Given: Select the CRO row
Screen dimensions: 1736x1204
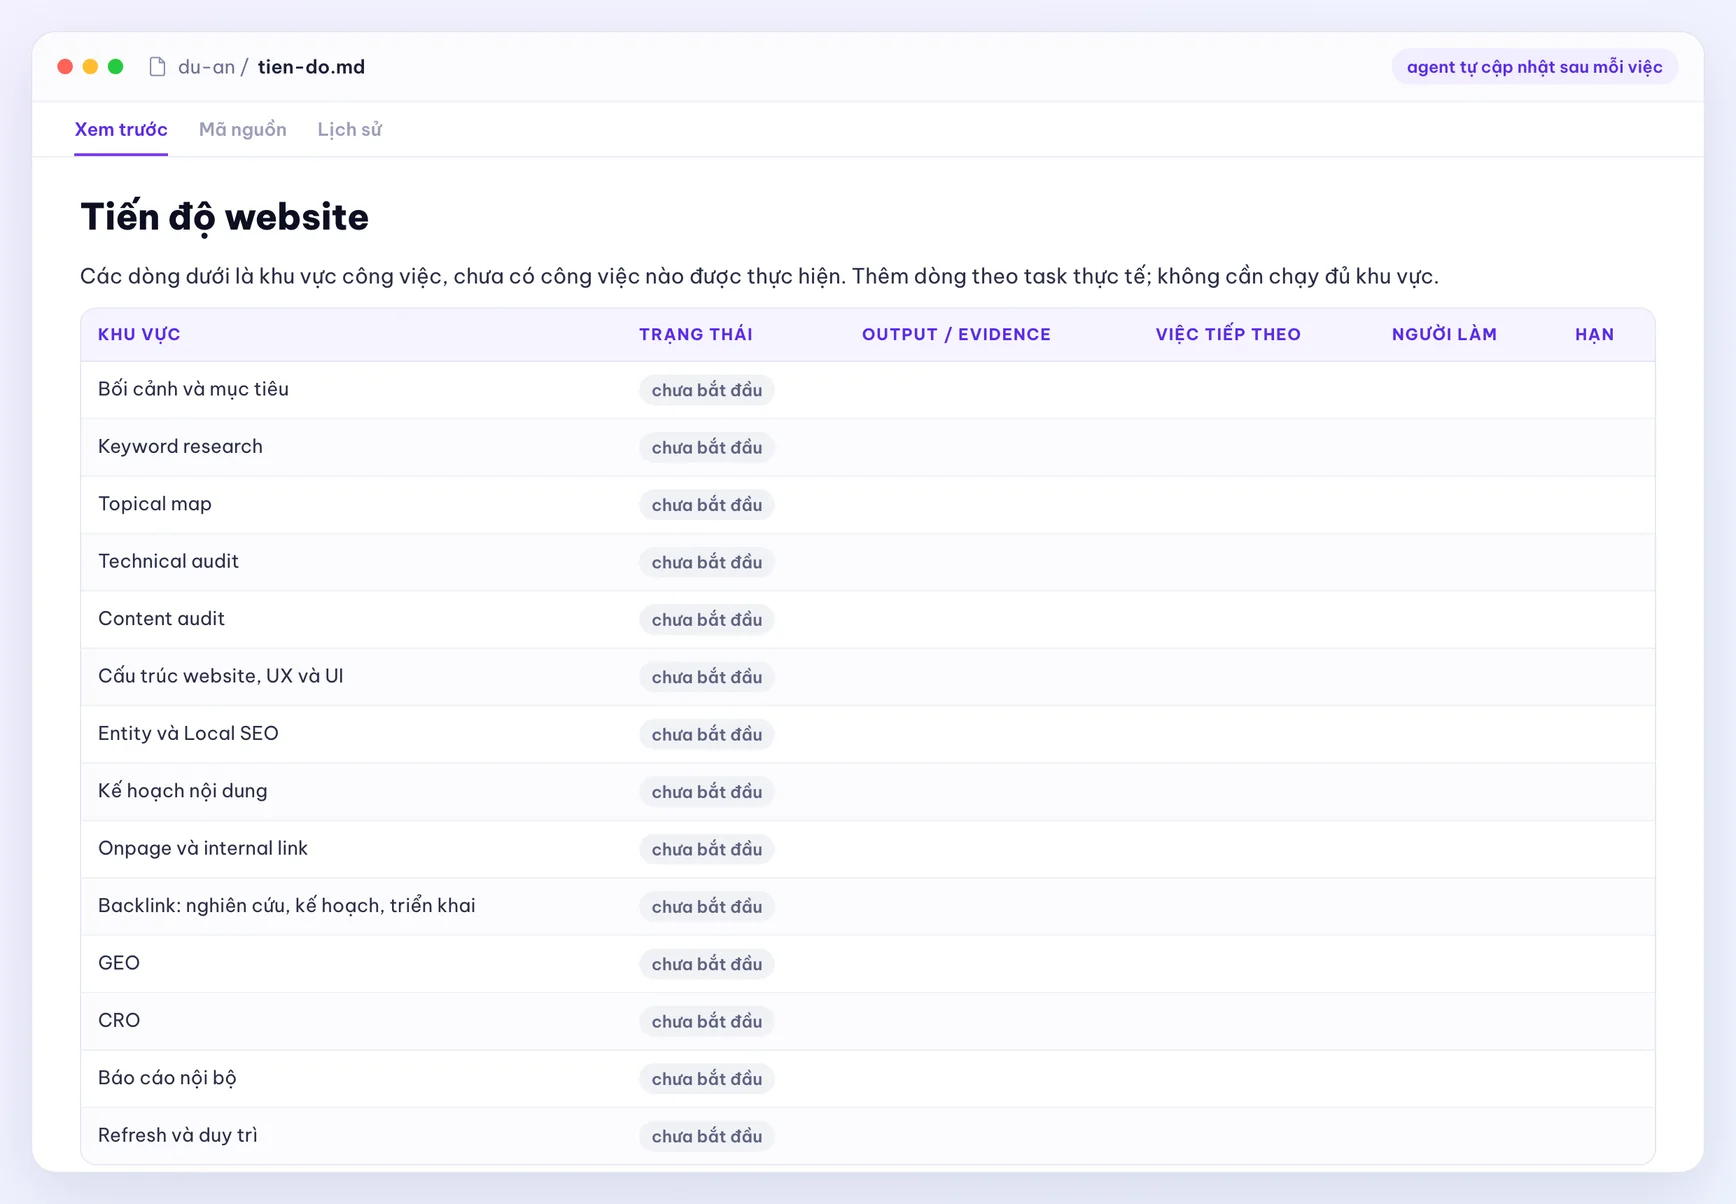Looking at the screenshot, I should point(868,1021).
